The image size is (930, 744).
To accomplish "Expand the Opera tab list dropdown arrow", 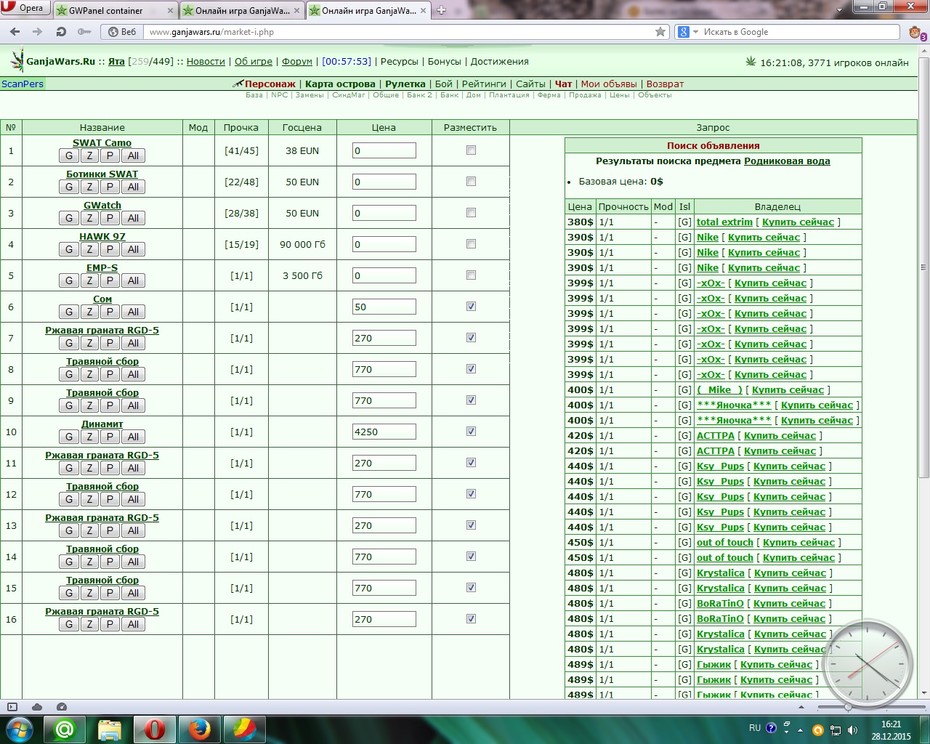I will tap(839, 10).
